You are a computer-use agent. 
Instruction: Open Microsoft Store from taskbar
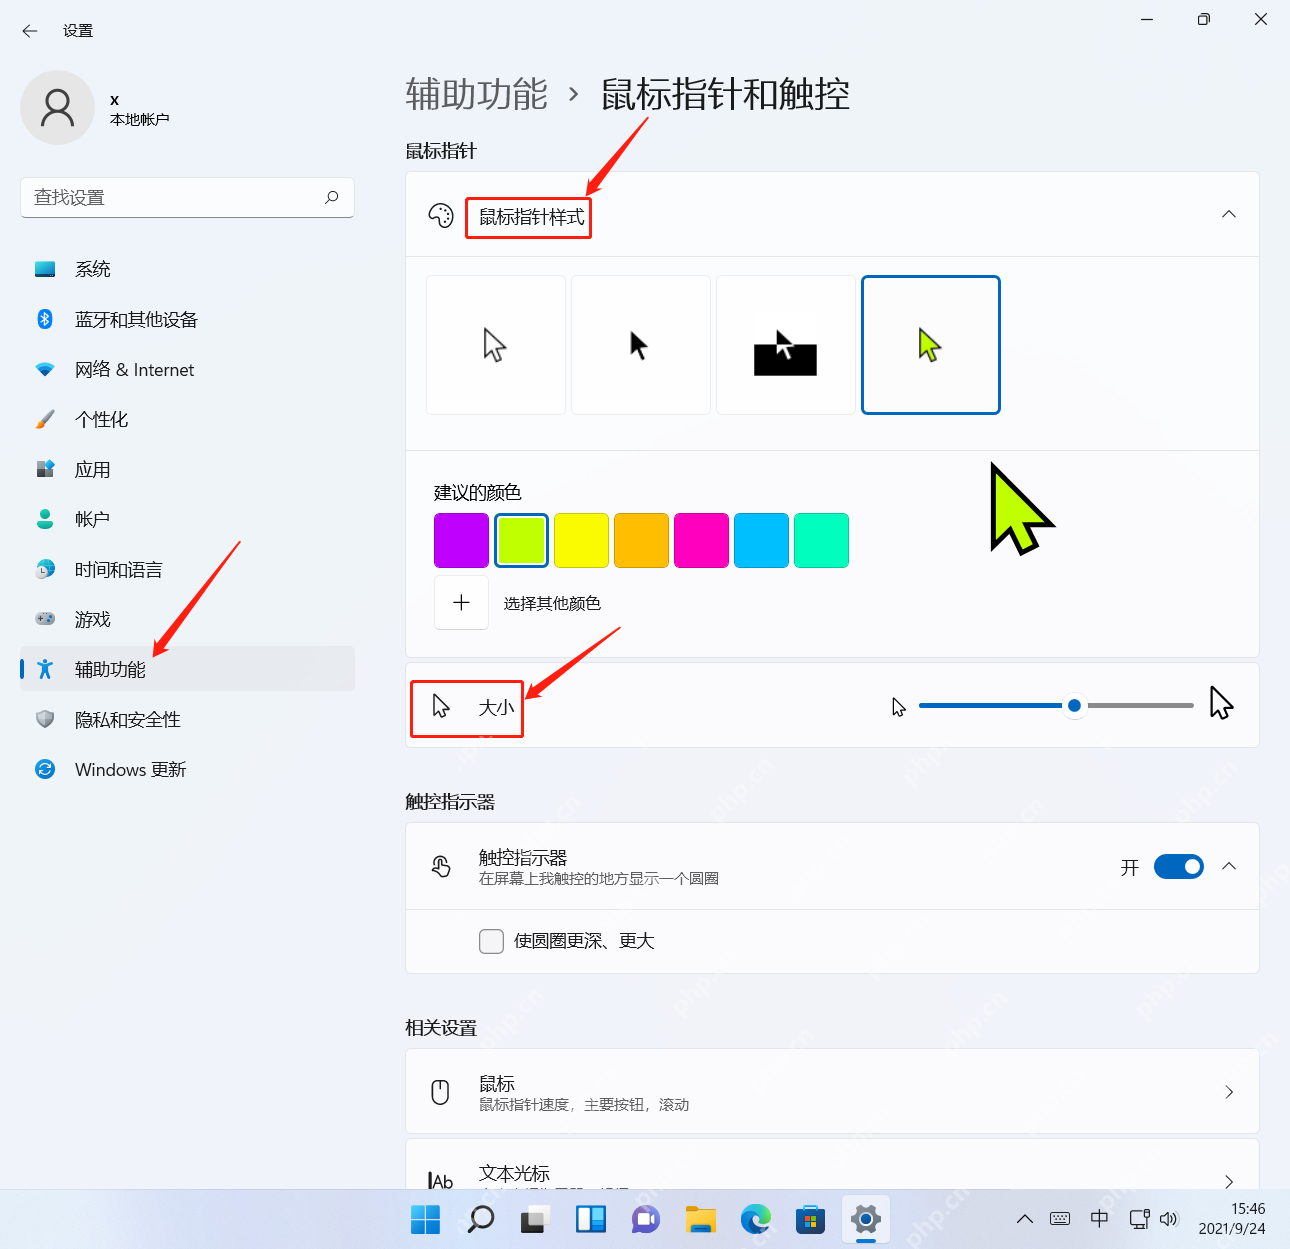[x=811, y=1219]
